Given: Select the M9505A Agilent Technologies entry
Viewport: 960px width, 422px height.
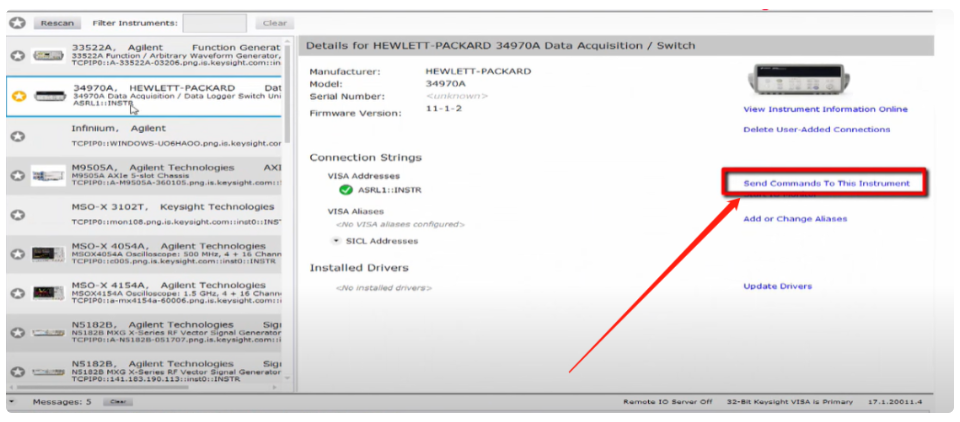Looking at the screenshot, I should (144, 176).
